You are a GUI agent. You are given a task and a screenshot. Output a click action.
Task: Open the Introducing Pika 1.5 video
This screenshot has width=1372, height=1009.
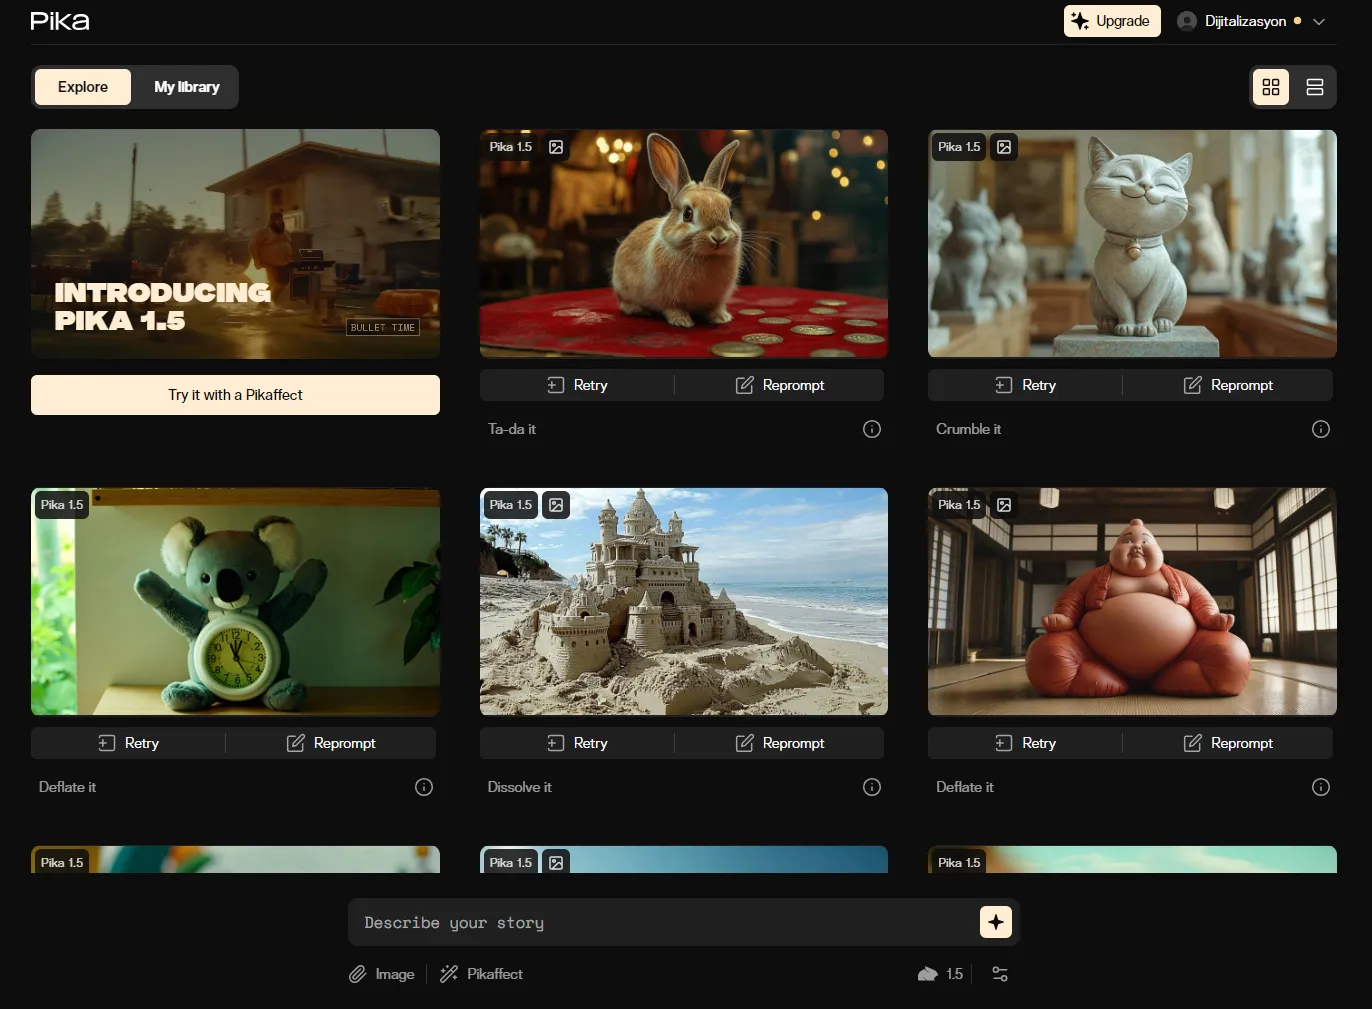coord(235,244)
